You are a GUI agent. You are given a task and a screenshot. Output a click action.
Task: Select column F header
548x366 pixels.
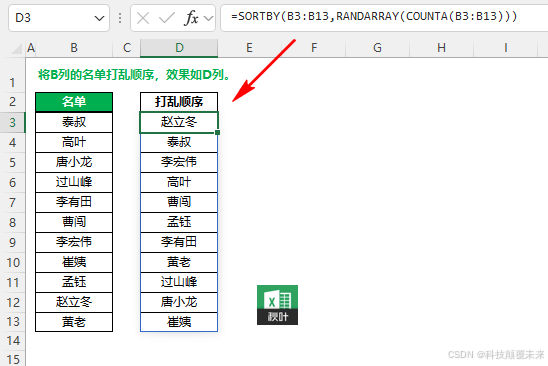click(314, 48)
